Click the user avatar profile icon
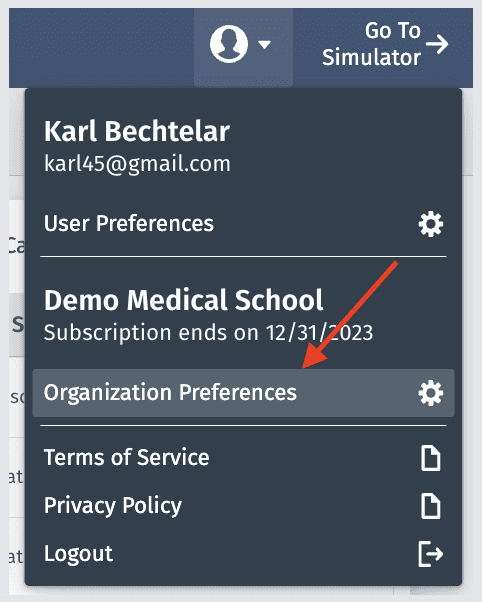Viewport: 482px width, 602px height. pyautogui.click(x=229, y=44)
